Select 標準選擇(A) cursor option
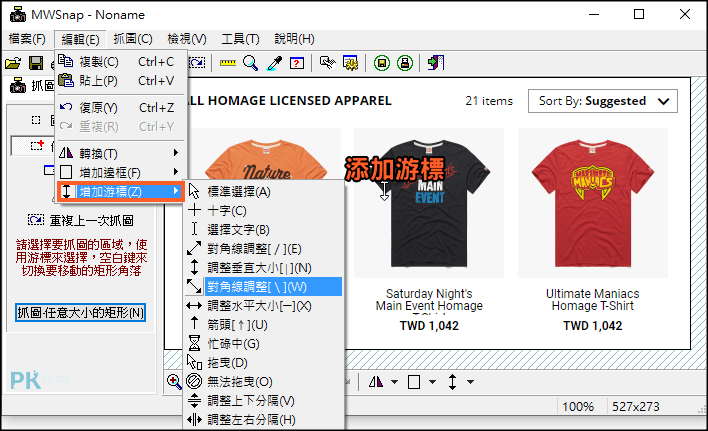 [264, 192]
